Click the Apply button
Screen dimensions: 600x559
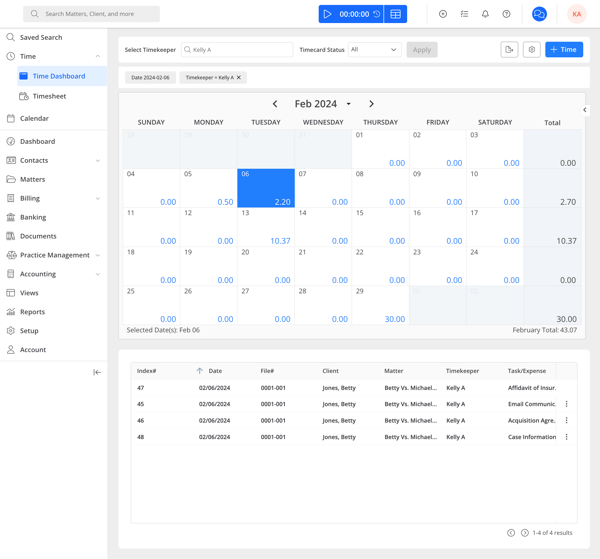point(422,50)
